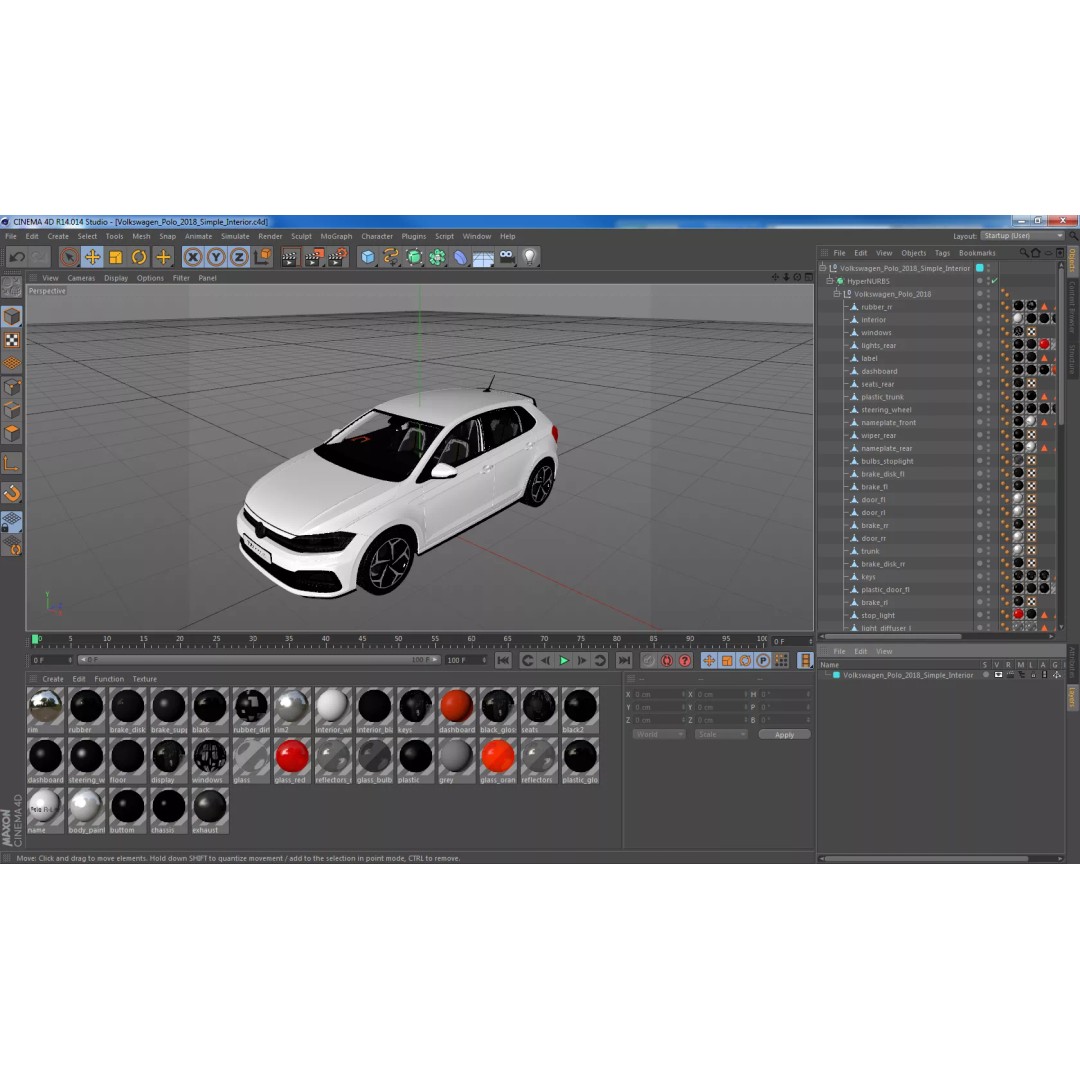
Task: Open the timeline filmstrip layout icon
Action: point(804,661)
